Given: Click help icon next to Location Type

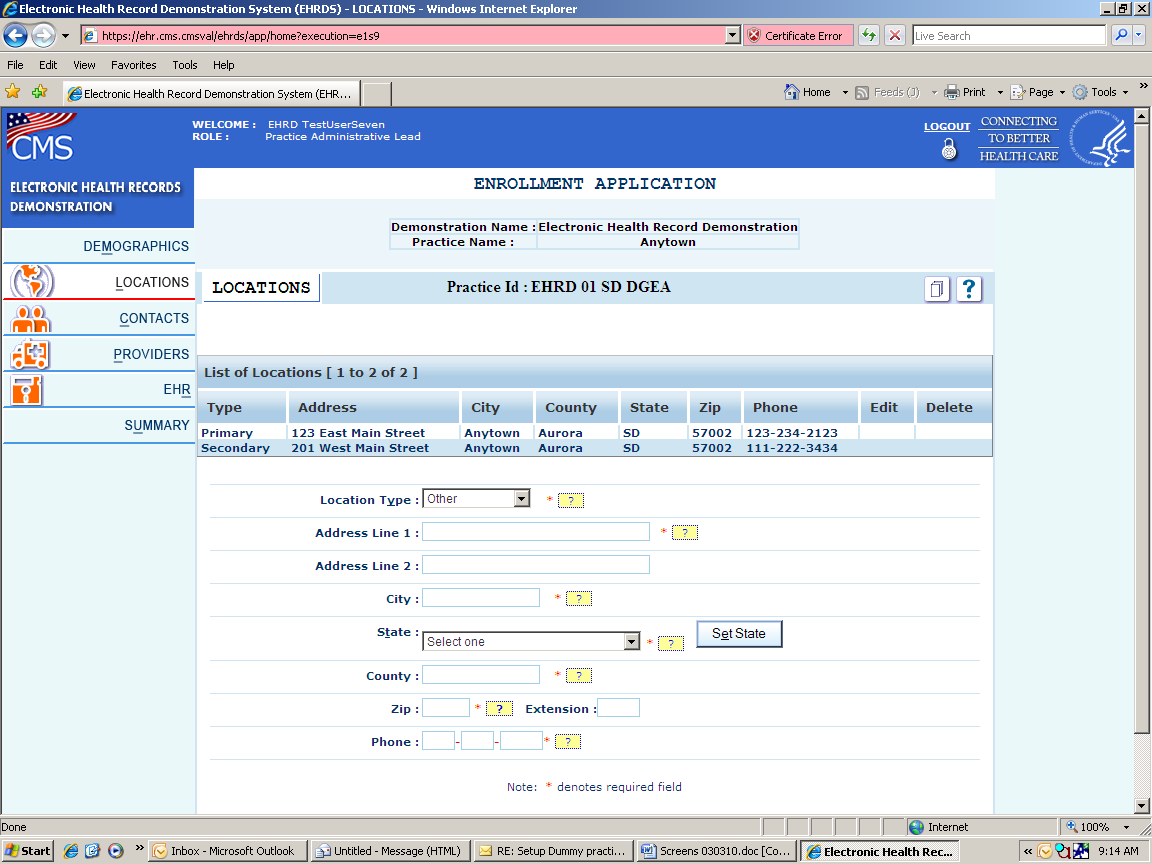Looking at the screenshot, I should (x=570, y=500).
